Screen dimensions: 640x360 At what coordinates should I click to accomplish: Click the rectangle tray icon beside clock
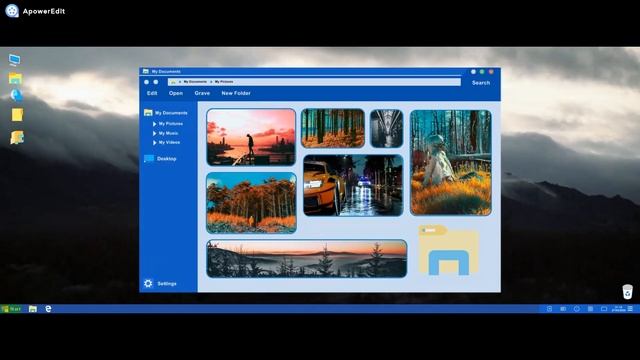coord(604,309)
